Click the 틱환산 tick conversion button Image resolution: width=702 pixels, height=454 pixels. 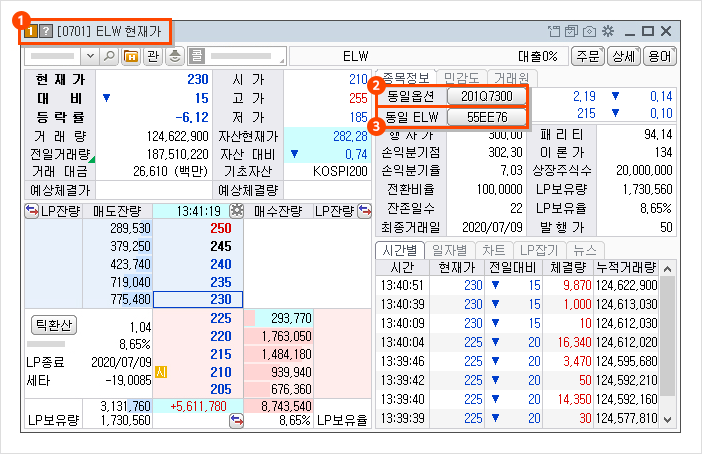pos(54,325)
